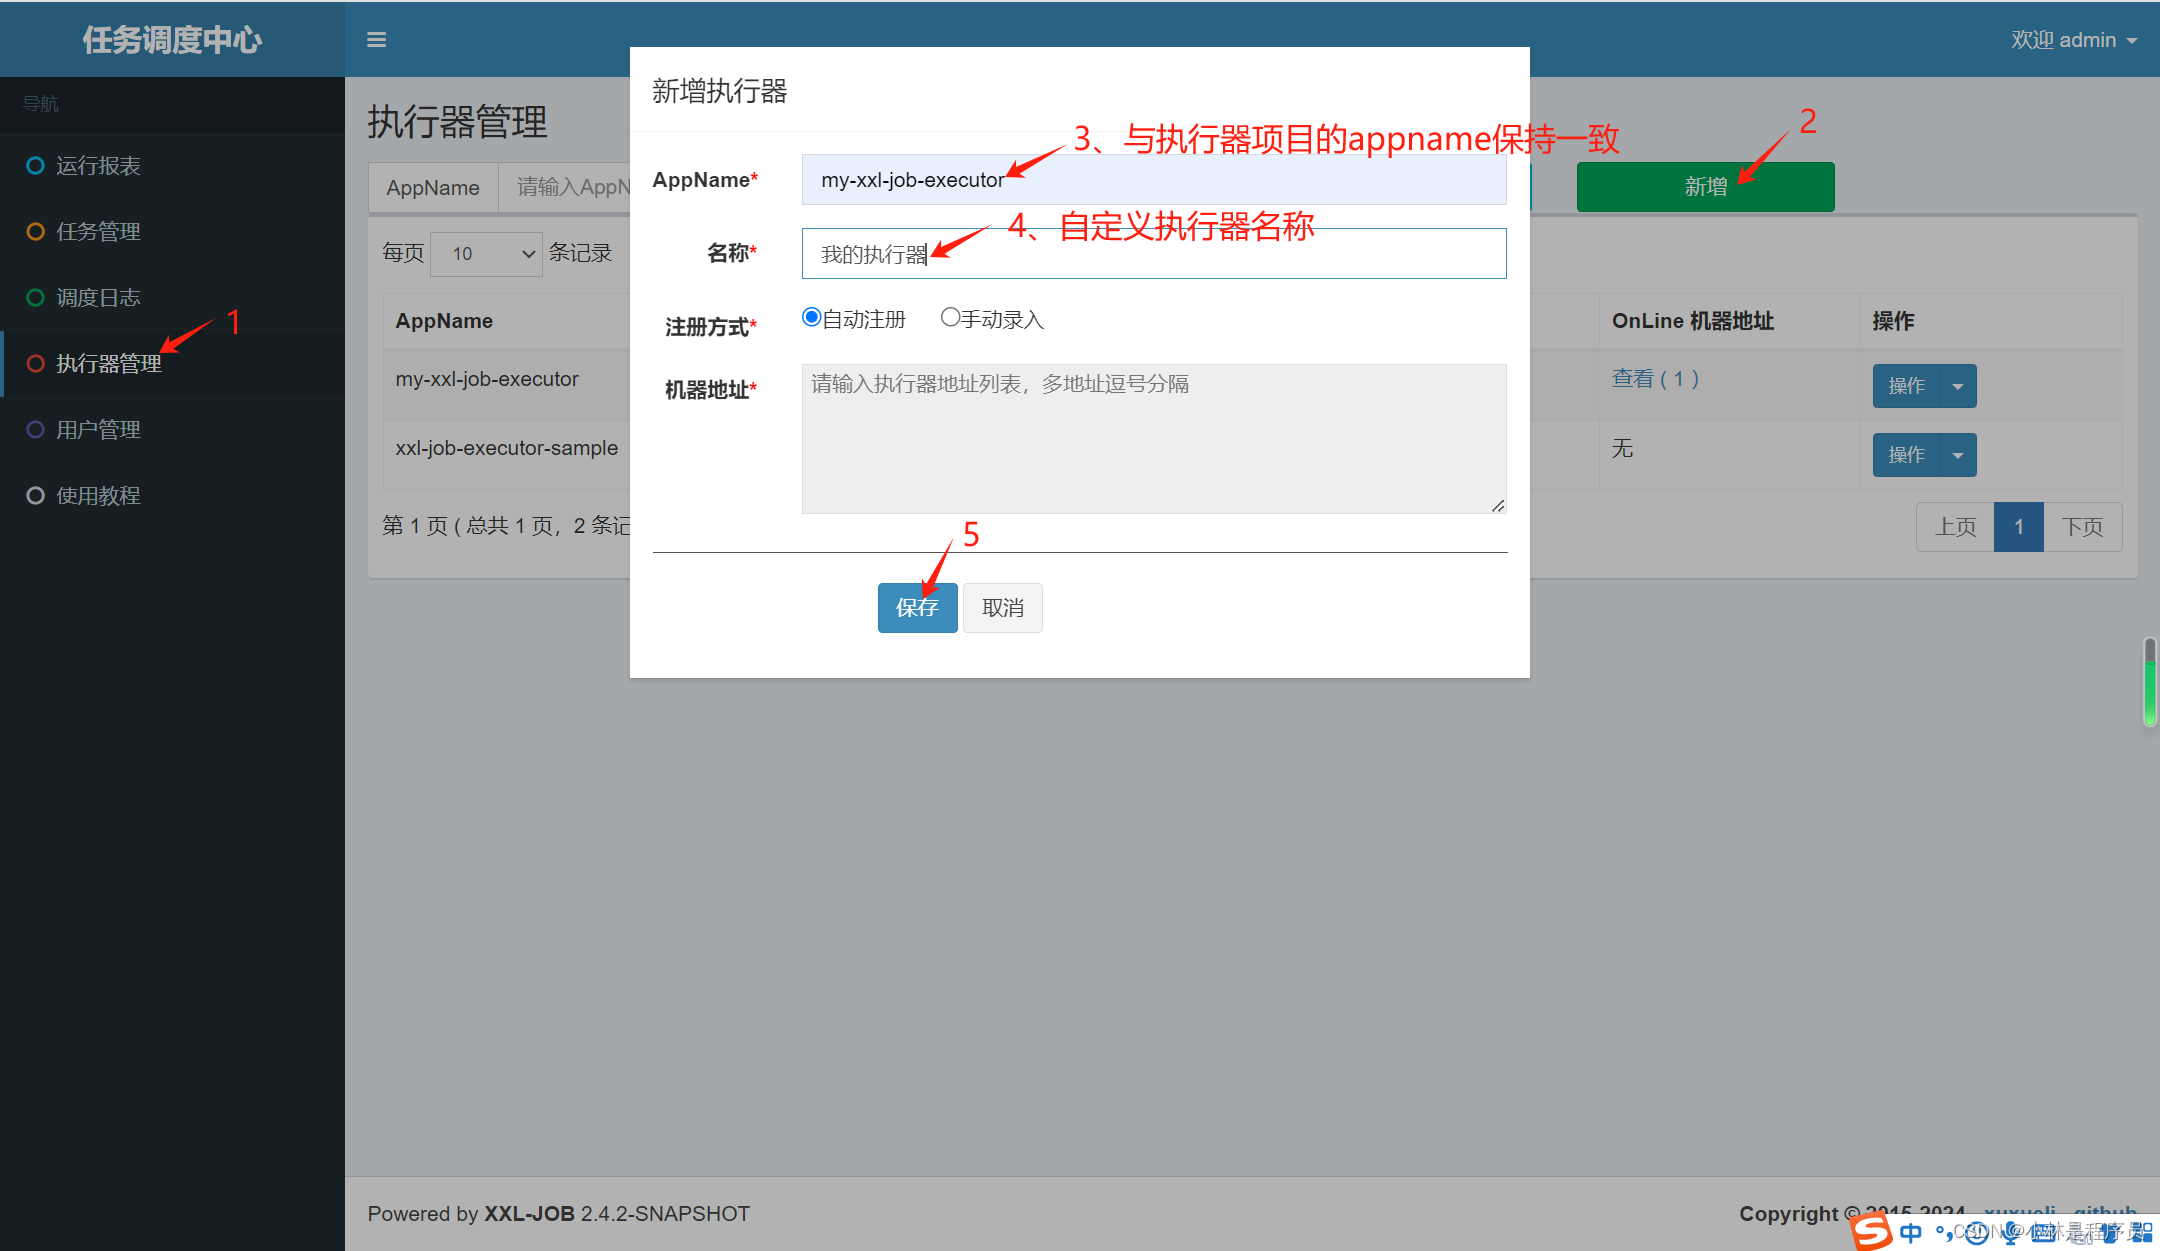Image resolution: width=2160 pixels, height=1251 pixels.
Task: Click the 机器地址 textarea
Action: point(1154,439)
